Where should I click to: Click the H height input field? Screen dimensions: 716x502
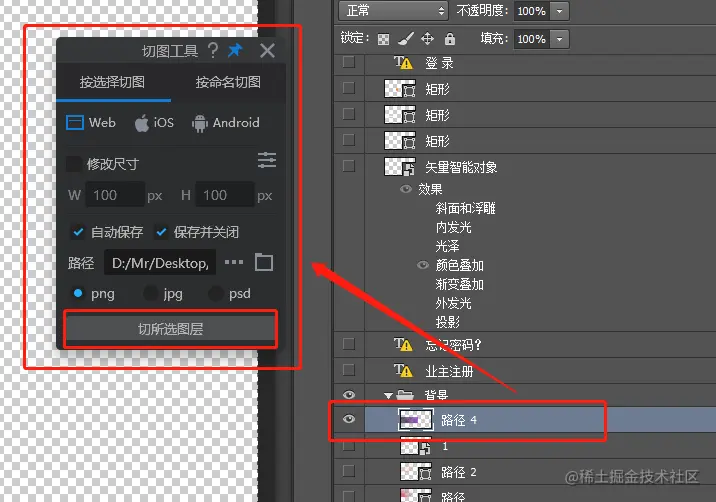pyautogui.click(x=225, y=195)
